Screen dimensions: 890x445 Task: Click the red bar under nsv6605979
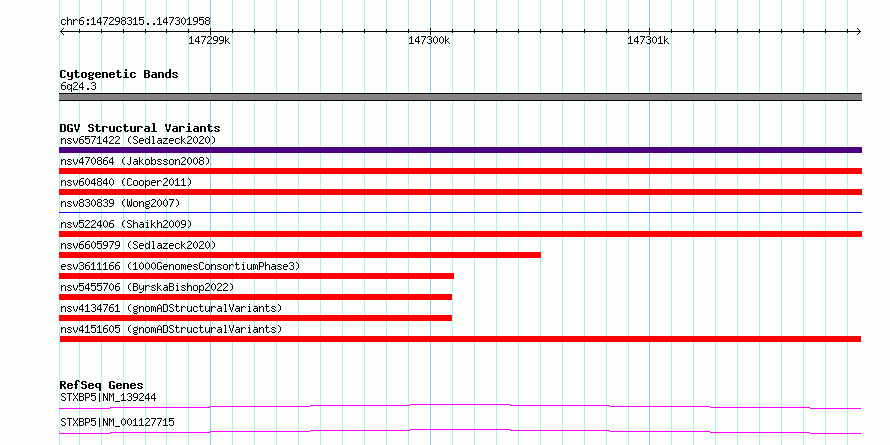[300, 255]
